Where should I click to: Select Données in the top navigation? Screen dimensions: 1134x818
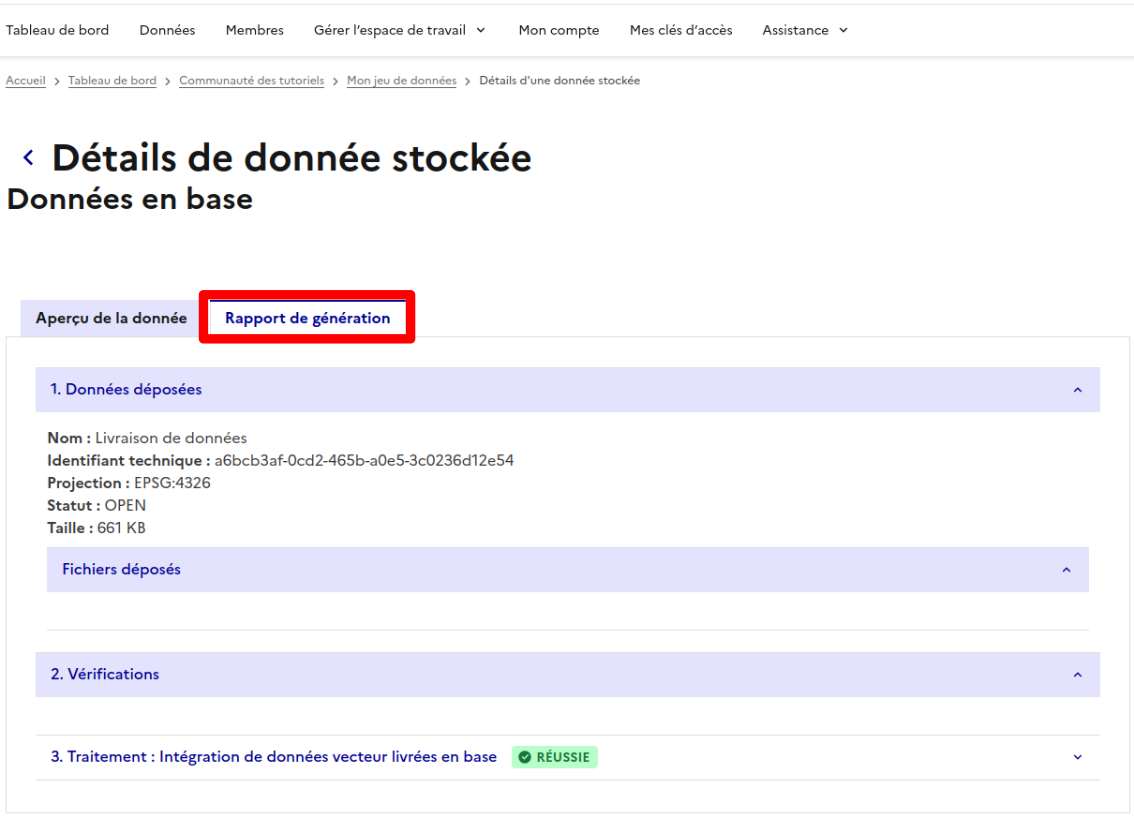[x=166, y=30]
